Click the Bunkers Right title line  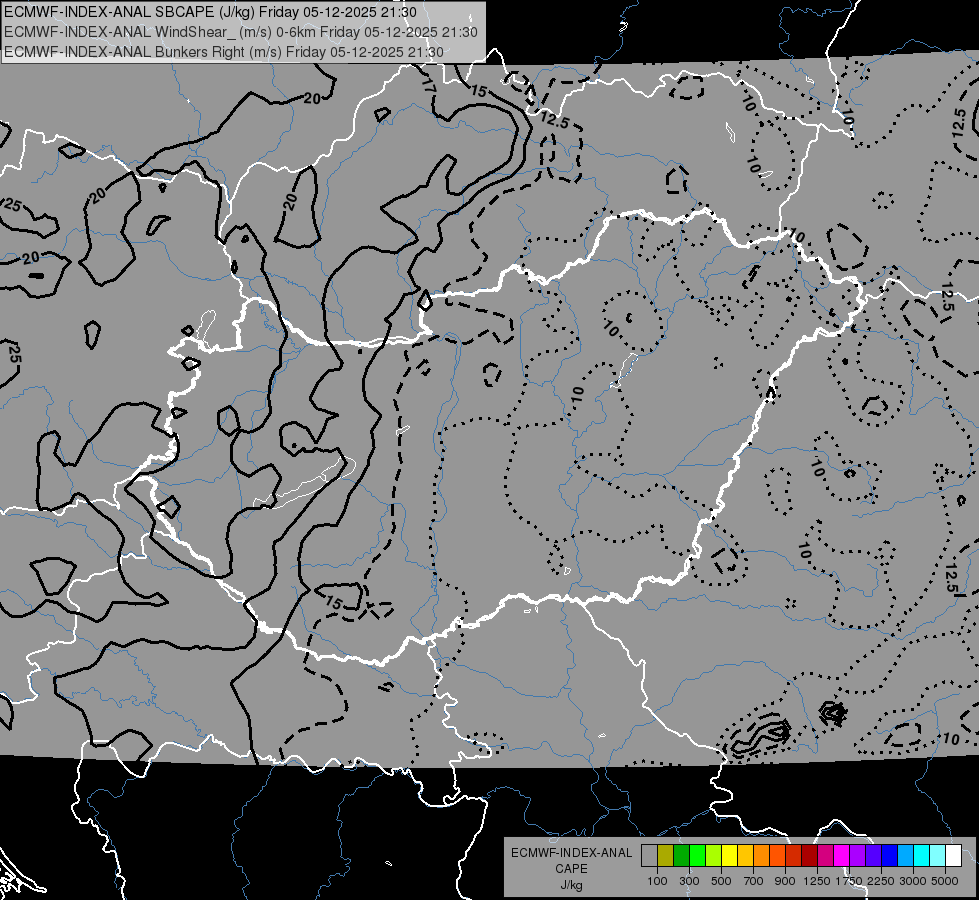224,52
